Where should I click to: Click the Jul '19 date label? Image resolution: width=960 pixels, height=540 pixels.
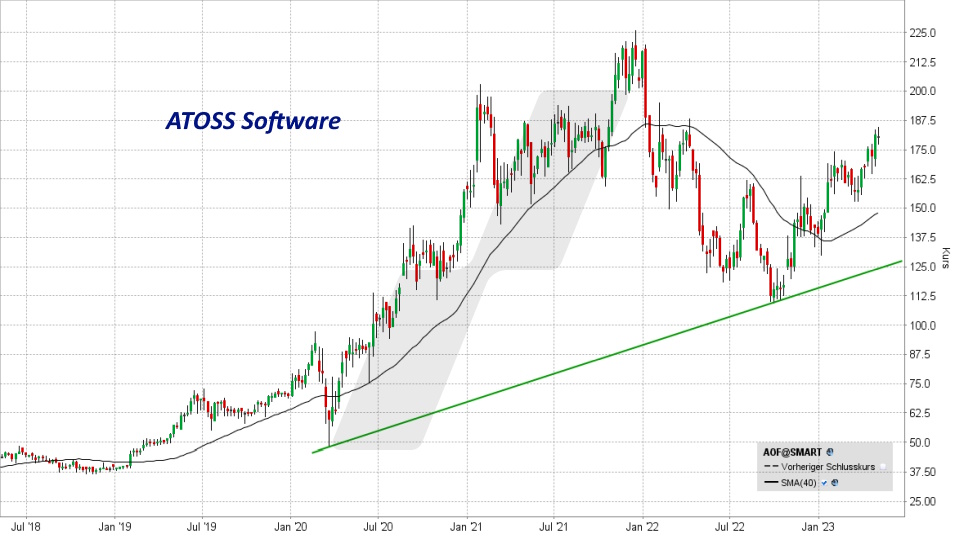(202, 527)
